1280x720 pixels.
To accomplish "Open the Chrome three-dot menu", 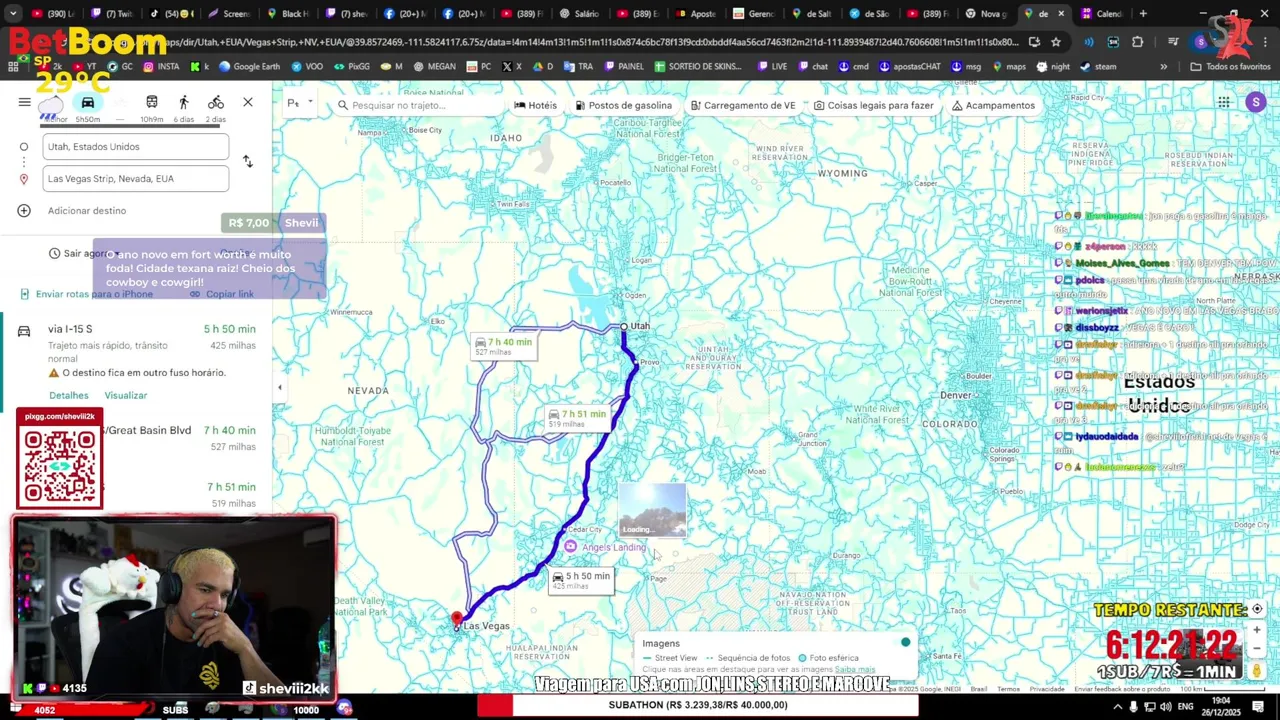I will click(x=1264, y=42).
